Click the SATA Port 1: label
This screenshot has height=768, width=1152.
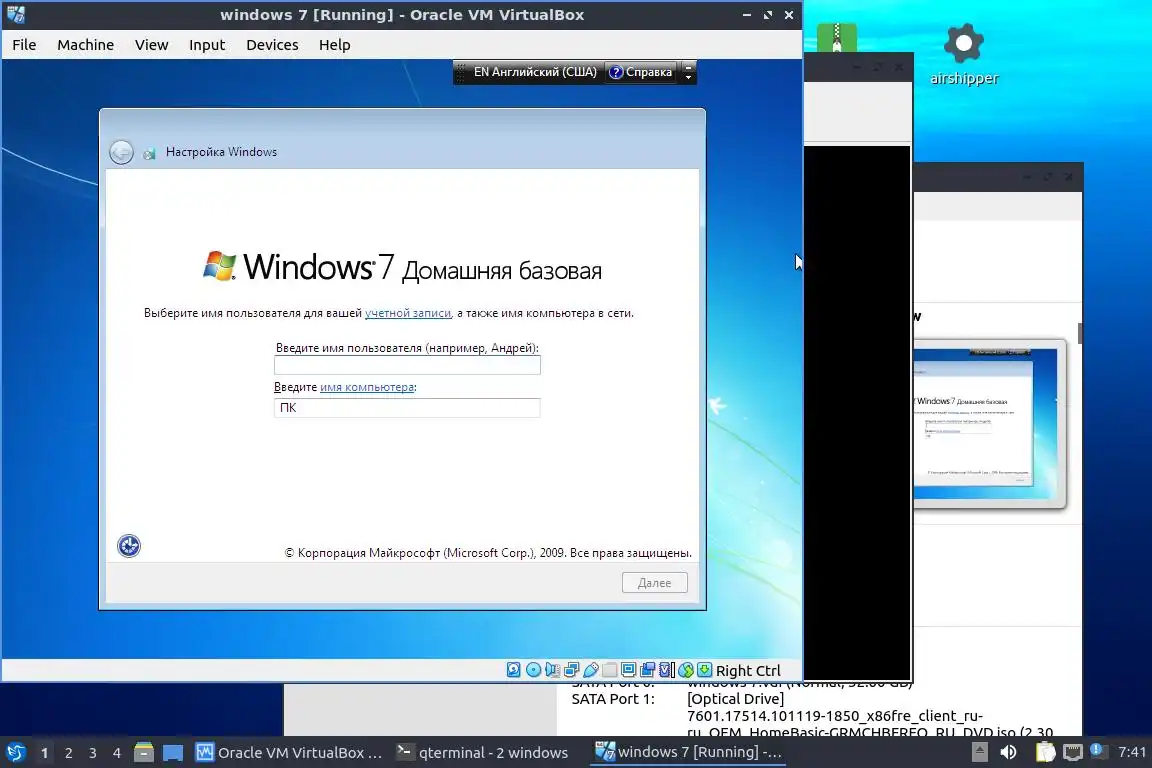pyautogui.click(x=613, y=699)
